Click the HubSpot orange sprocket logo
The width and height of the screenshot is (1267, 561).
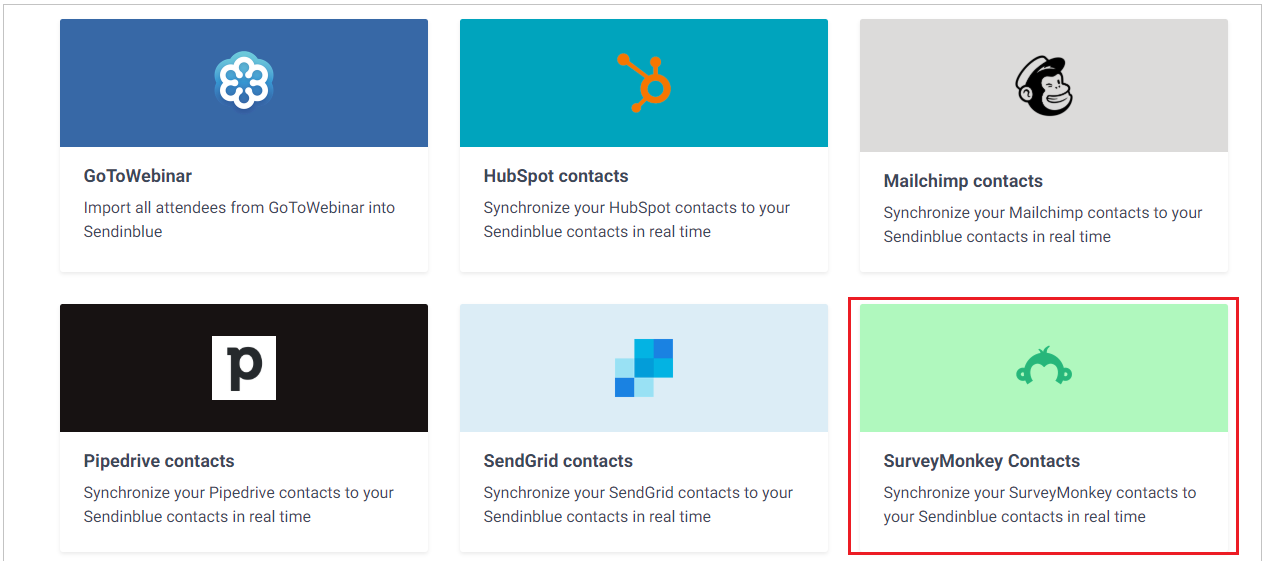644,82
